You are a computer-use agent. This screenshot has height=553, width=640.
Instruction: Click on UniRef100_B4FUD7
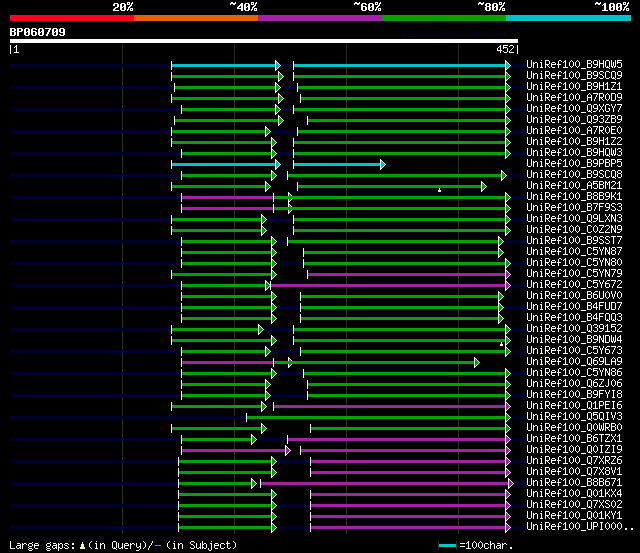point(574,306)
